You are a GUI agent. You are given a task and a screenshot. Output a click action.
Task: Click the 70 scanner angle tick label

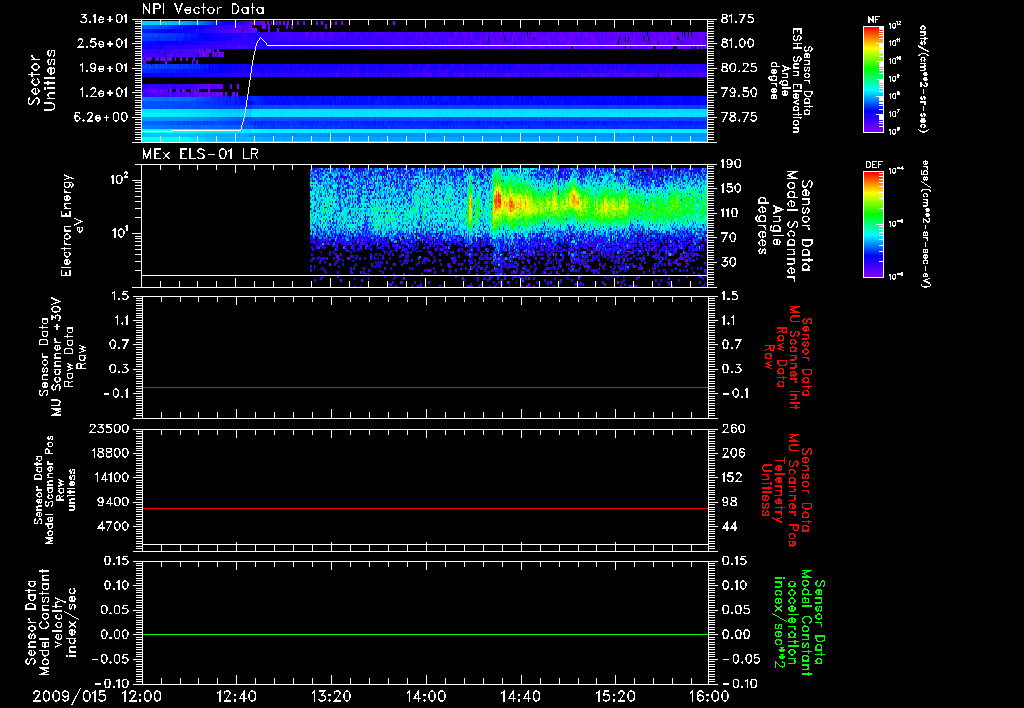pos(728,238)
